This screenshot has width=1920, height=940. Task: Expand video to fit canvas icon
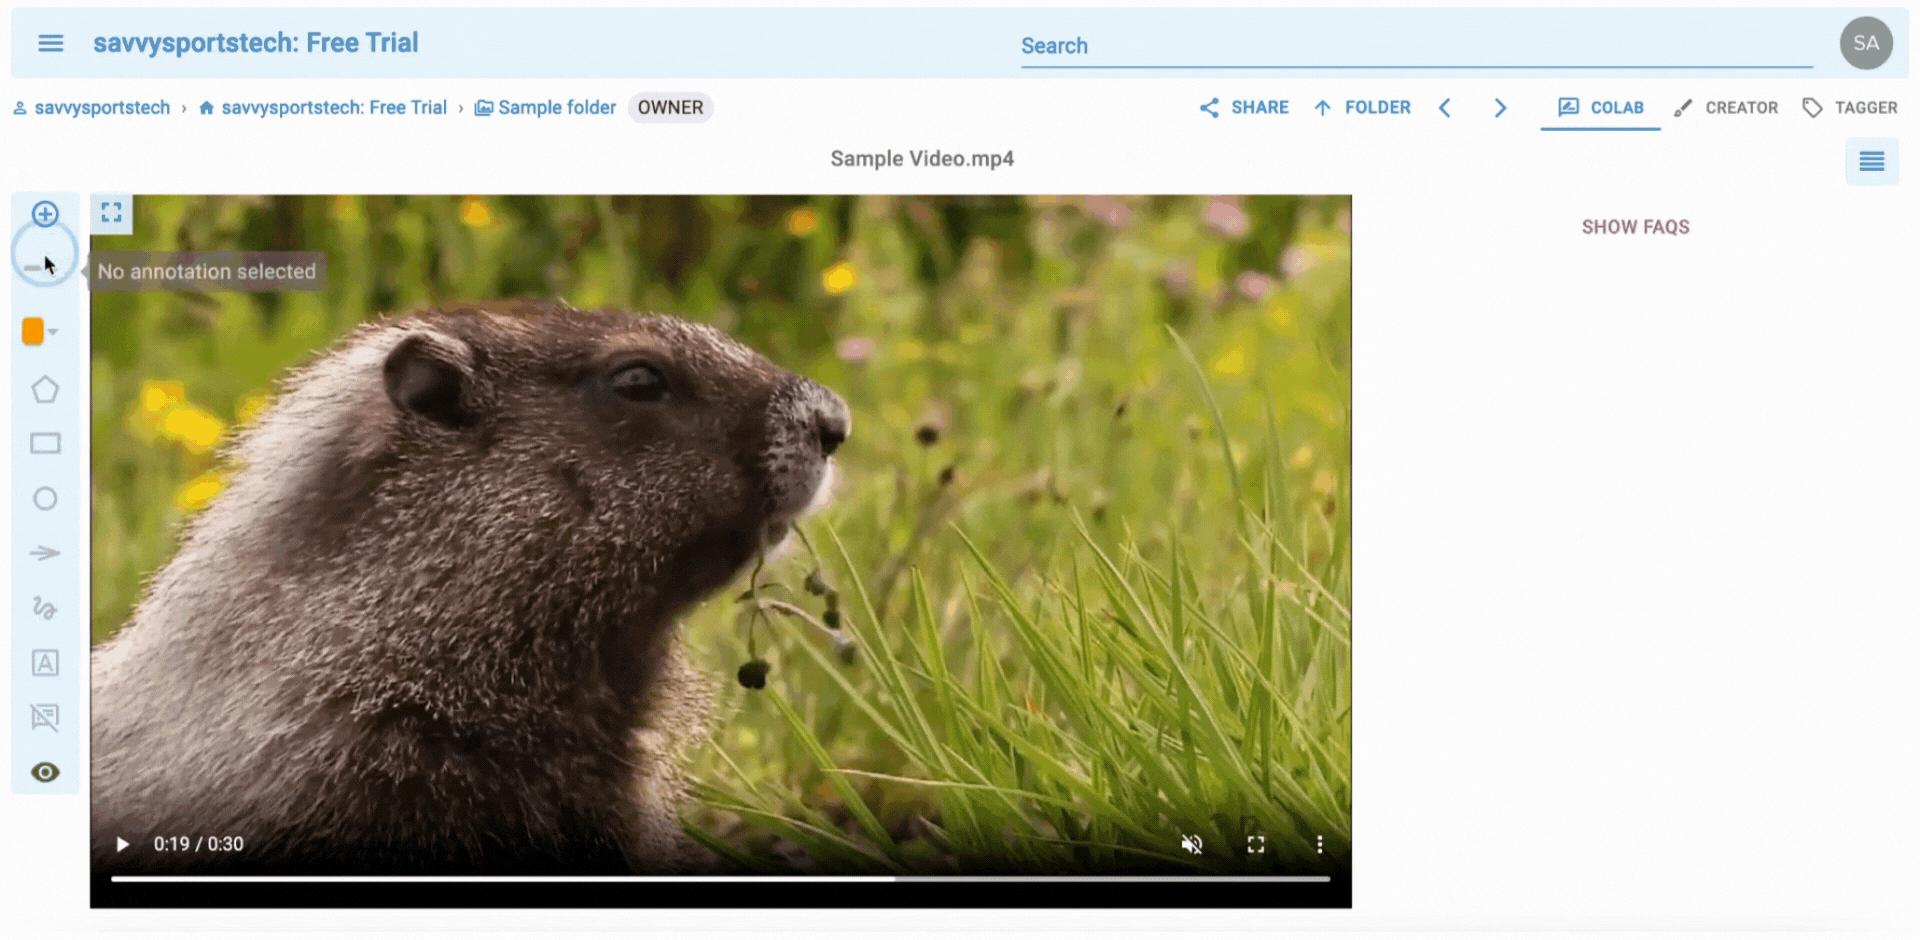tap(111, 212)
